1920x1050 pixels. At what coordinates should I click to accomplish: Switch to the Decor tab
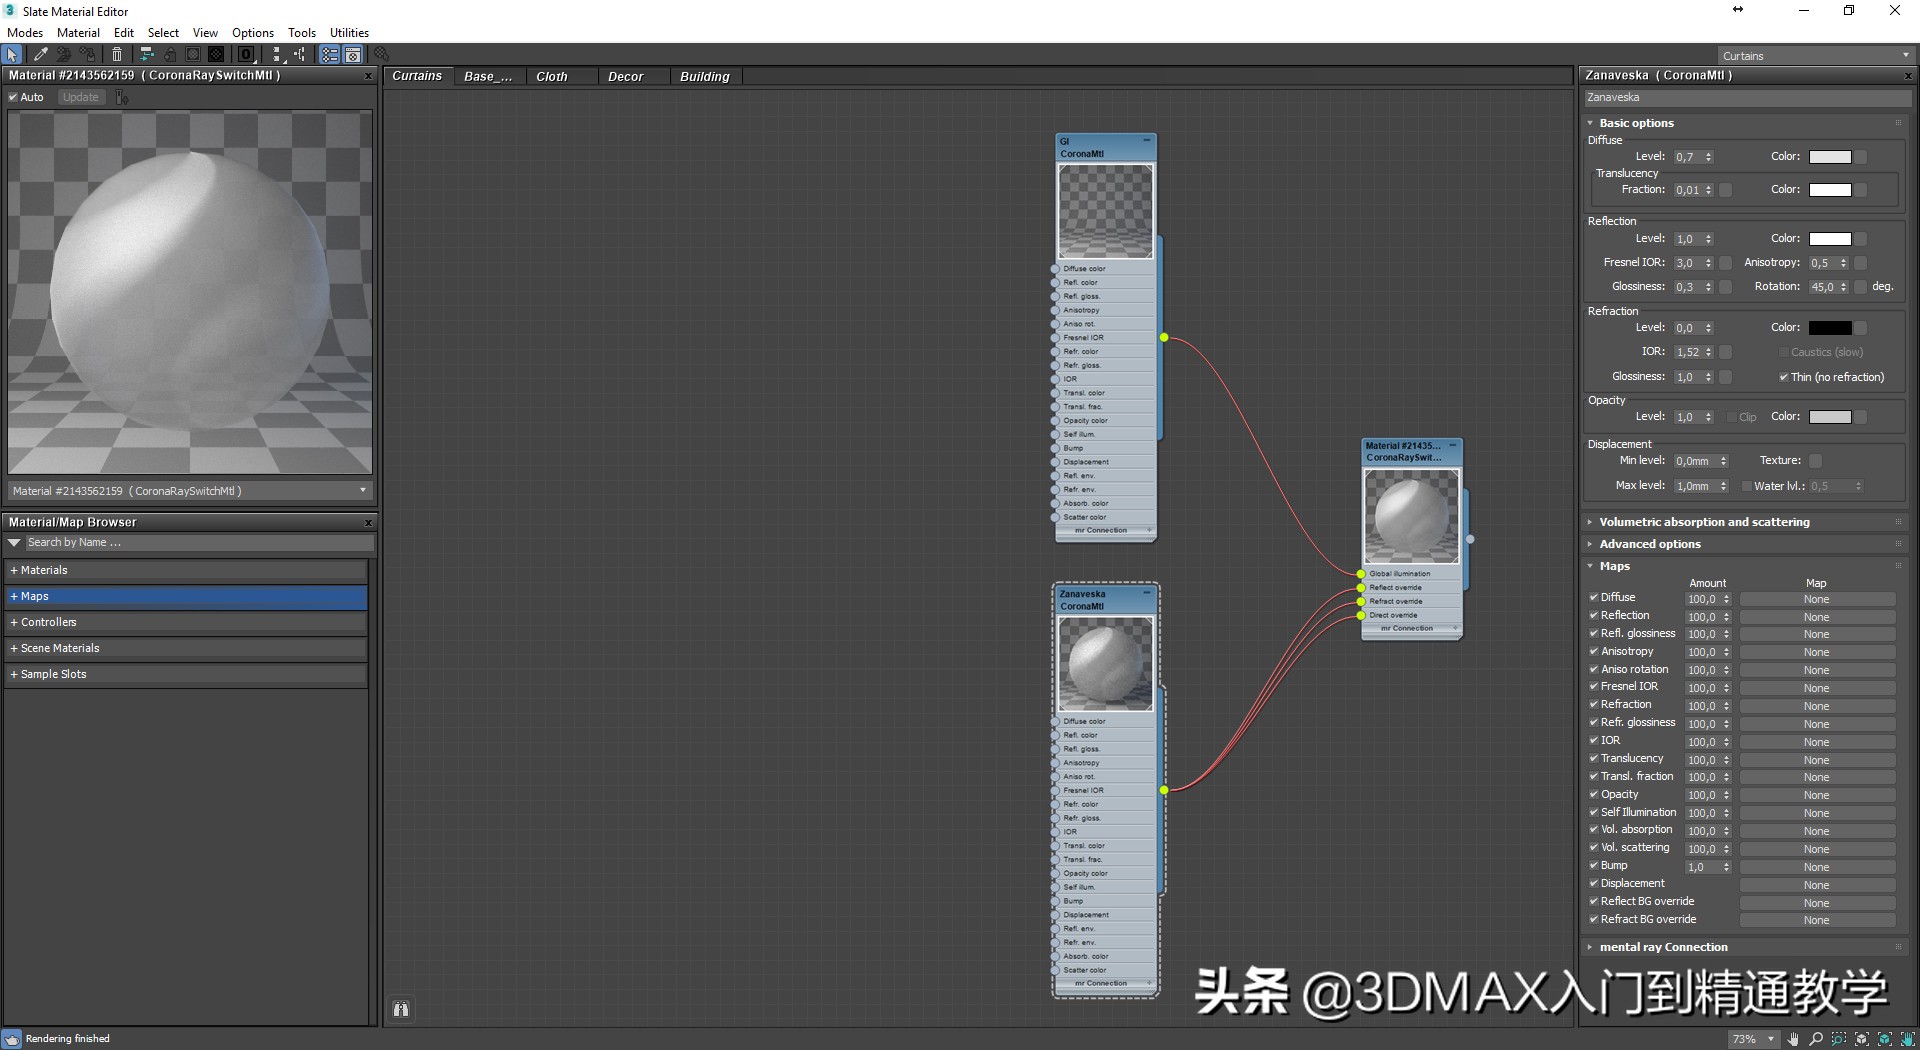(625, 76)
